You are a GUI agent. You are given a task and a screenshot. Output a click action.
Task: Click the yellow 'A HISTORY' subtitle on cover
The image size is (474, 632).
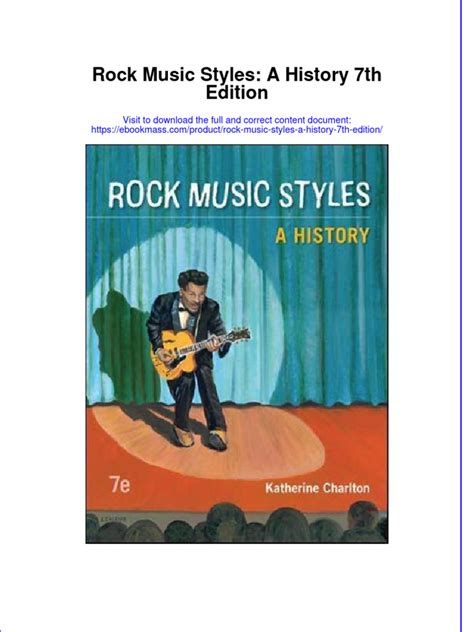pos(322,236)
